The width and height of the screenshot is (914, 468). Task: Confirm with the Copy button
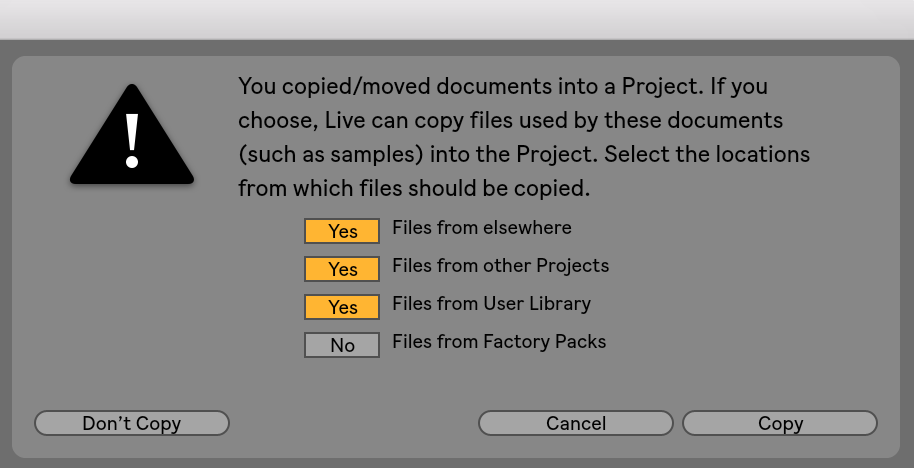(780, 423)
